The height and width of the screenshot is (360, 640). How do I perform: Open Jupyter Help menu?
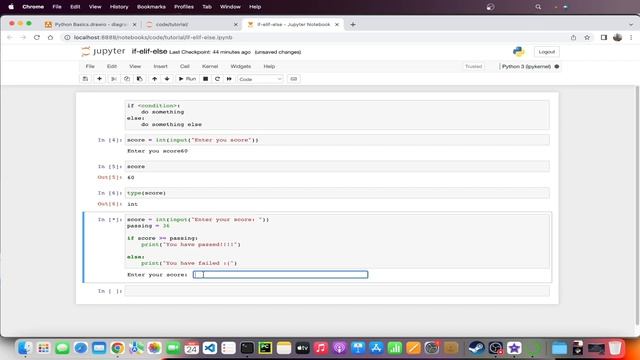pyautogui.click(x=269, y=66)
